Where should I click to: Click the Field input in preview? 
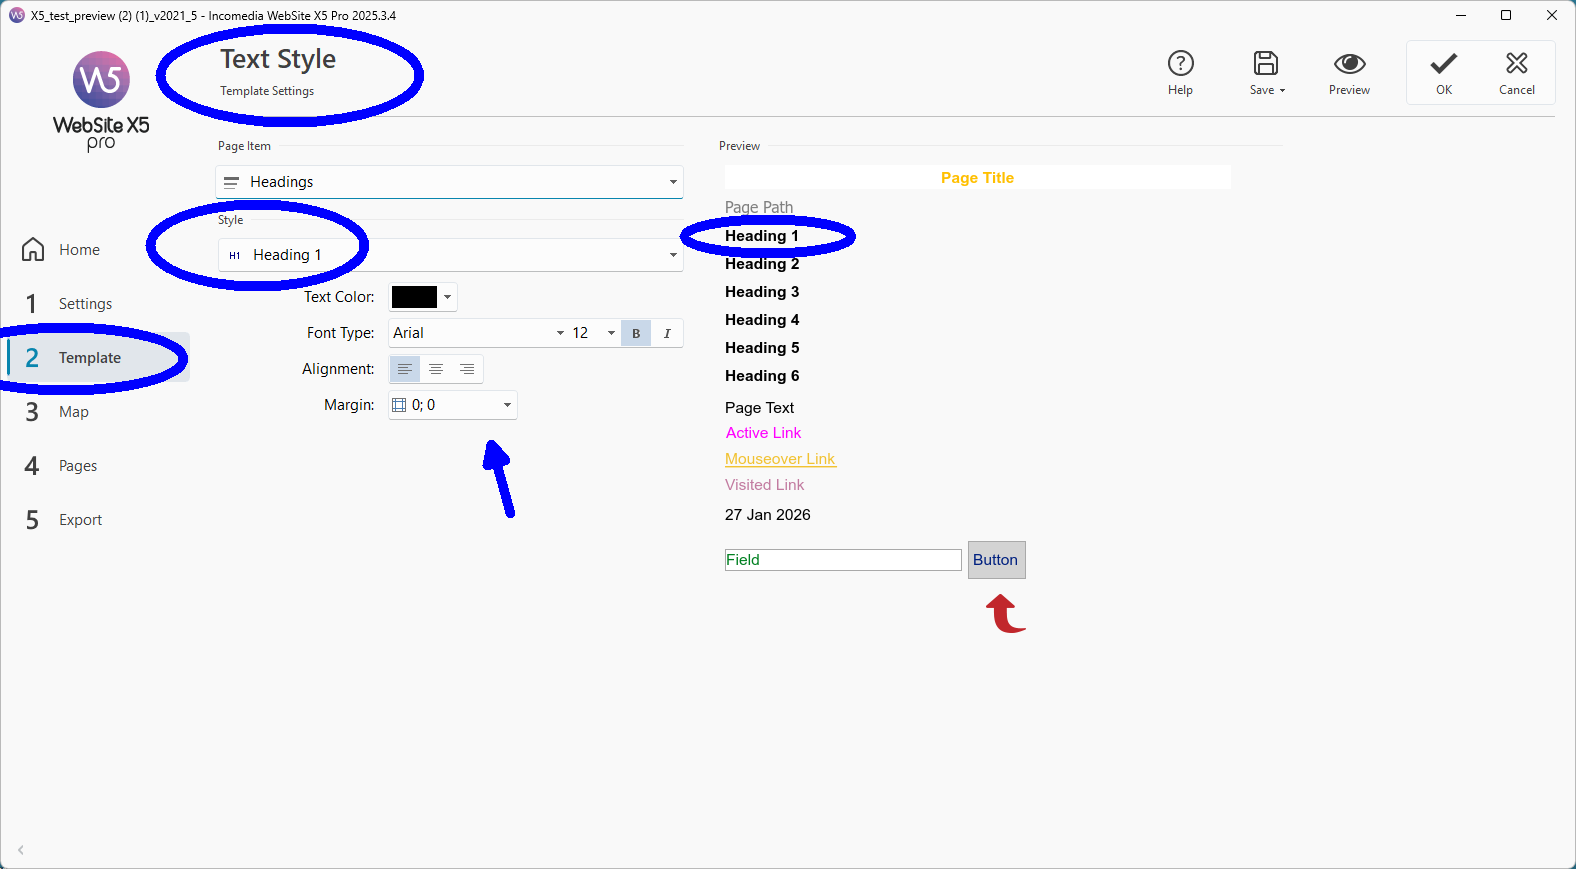click(x=842, y=560)
